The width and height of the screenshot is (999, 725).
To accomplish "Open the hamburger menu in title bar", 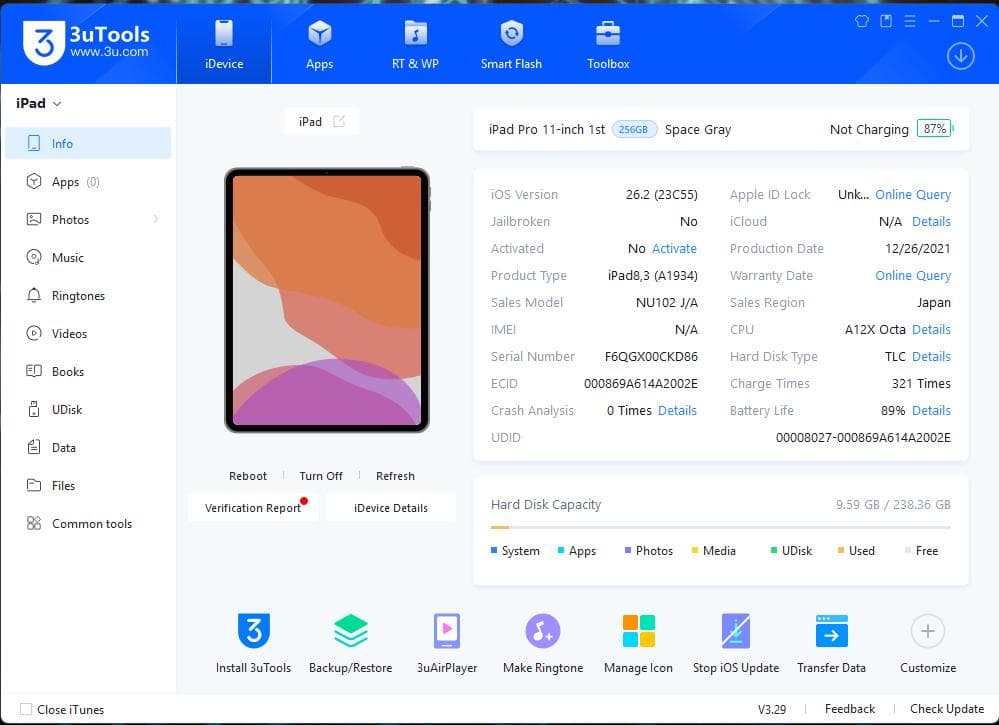I will pyautogui.click(x=910, y=20).
